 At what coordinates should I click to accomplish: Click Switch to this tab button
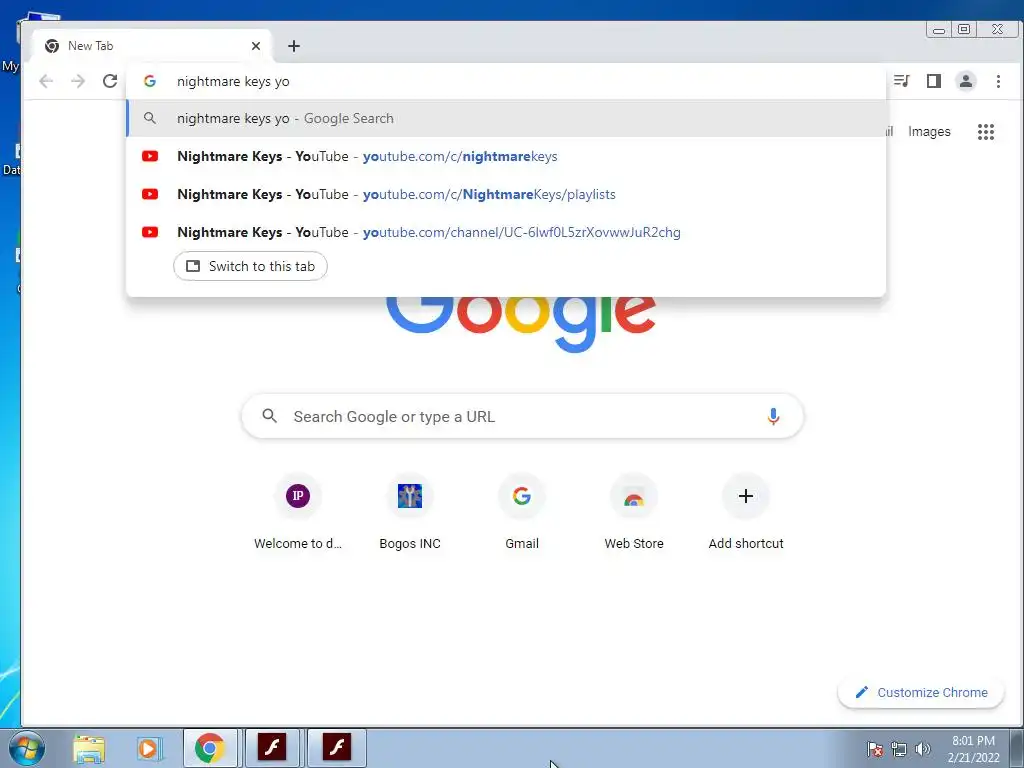coord(250,266)
